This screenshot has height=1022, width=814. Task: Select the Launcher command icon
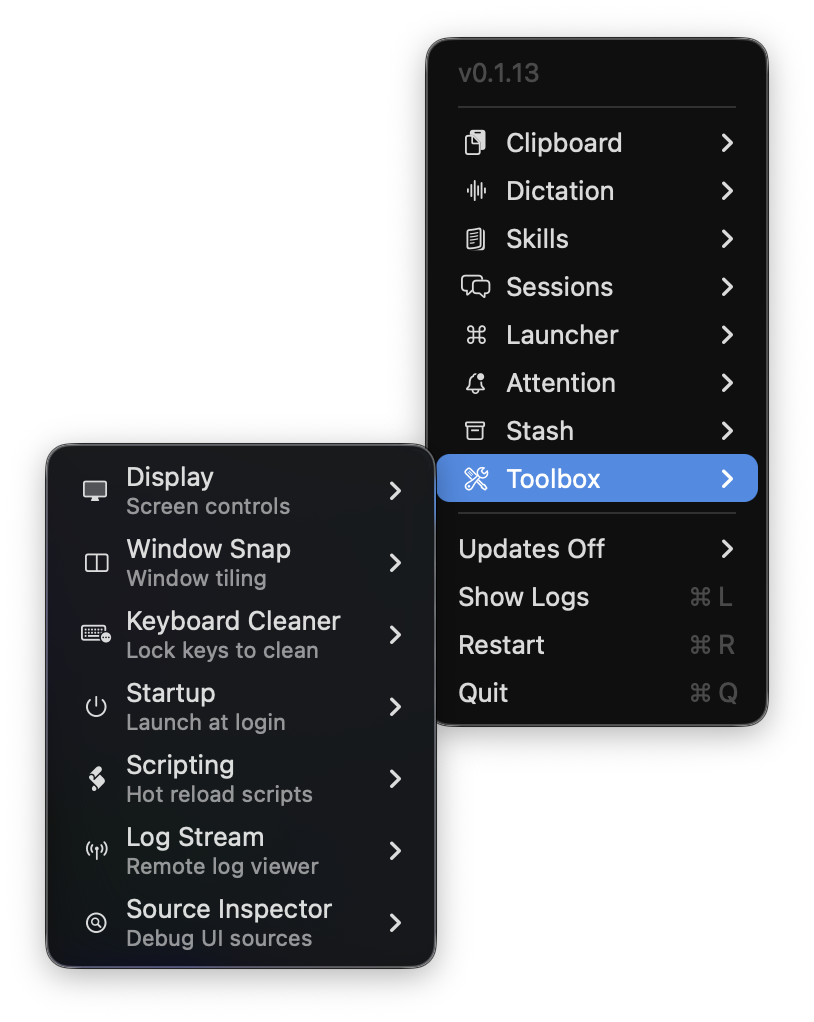click(478, 335)
